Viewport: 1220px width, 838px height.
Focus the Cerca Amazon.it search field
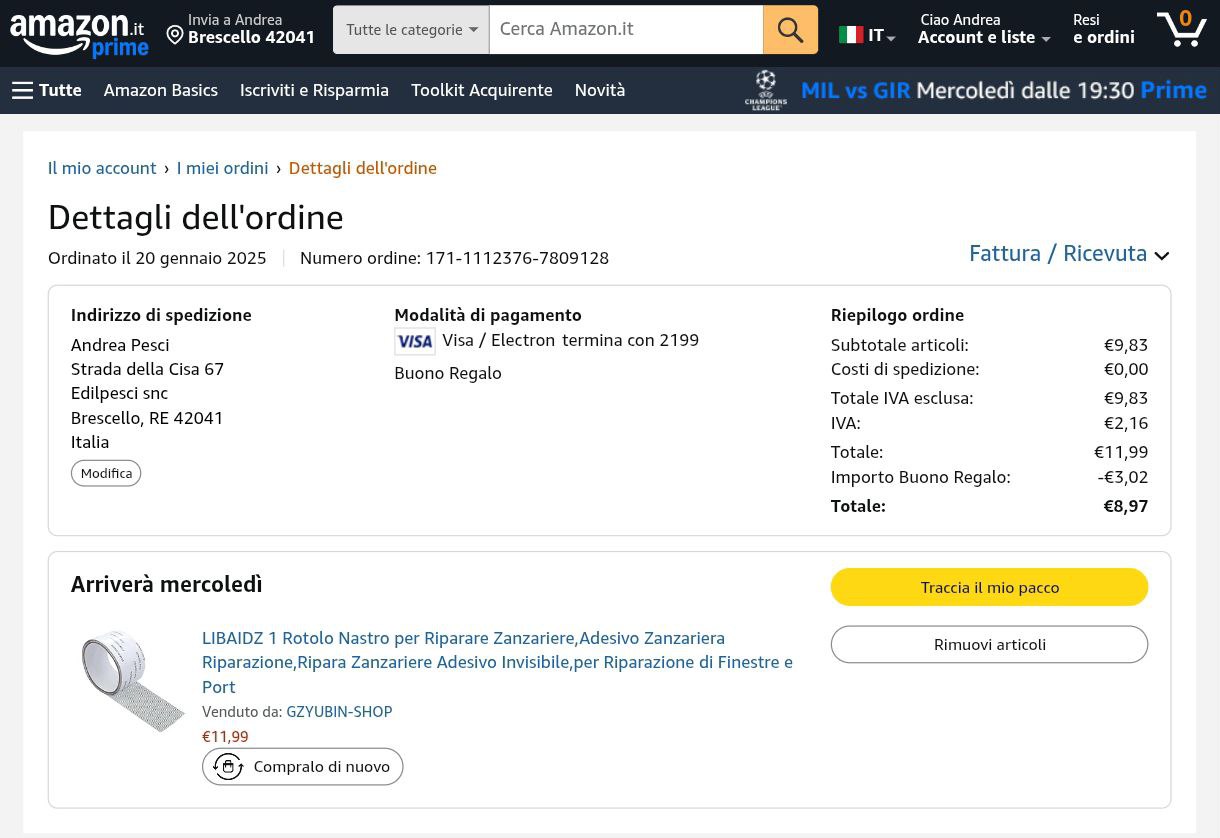tap(625, 30)
